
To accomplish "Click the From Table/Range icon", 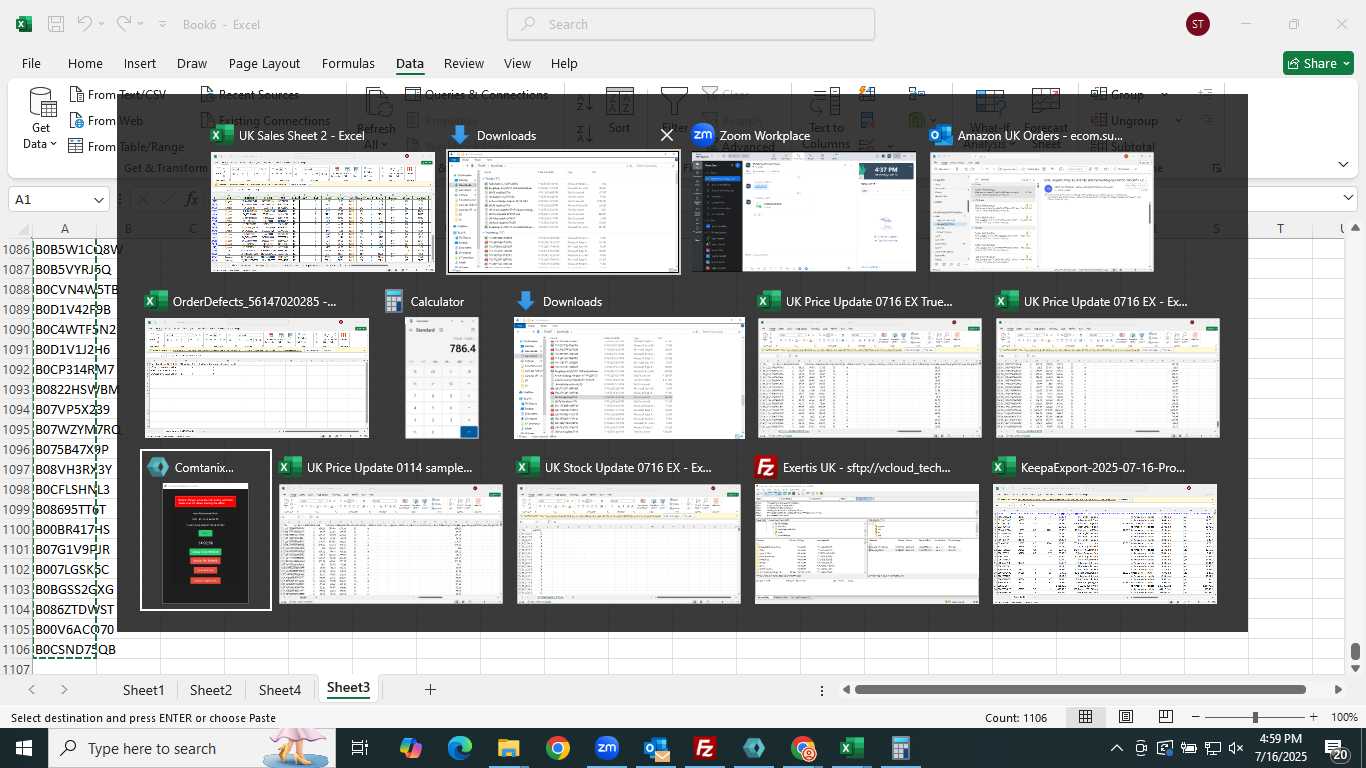I will click(x=77, y=147).
